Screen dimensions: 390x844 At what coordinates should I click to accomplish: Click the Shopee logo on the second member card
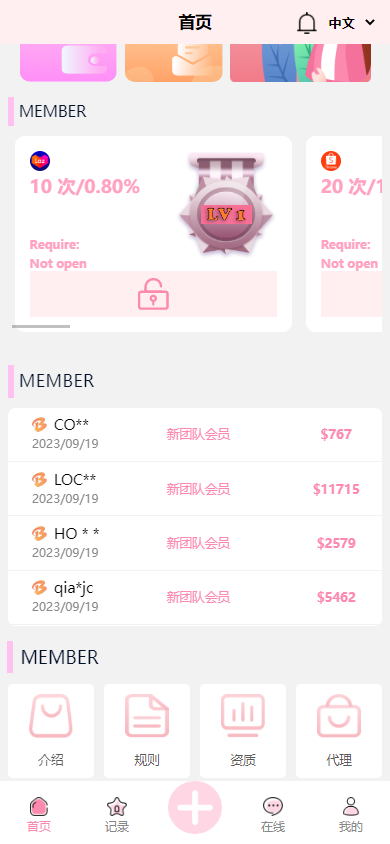tap(331, 161)
